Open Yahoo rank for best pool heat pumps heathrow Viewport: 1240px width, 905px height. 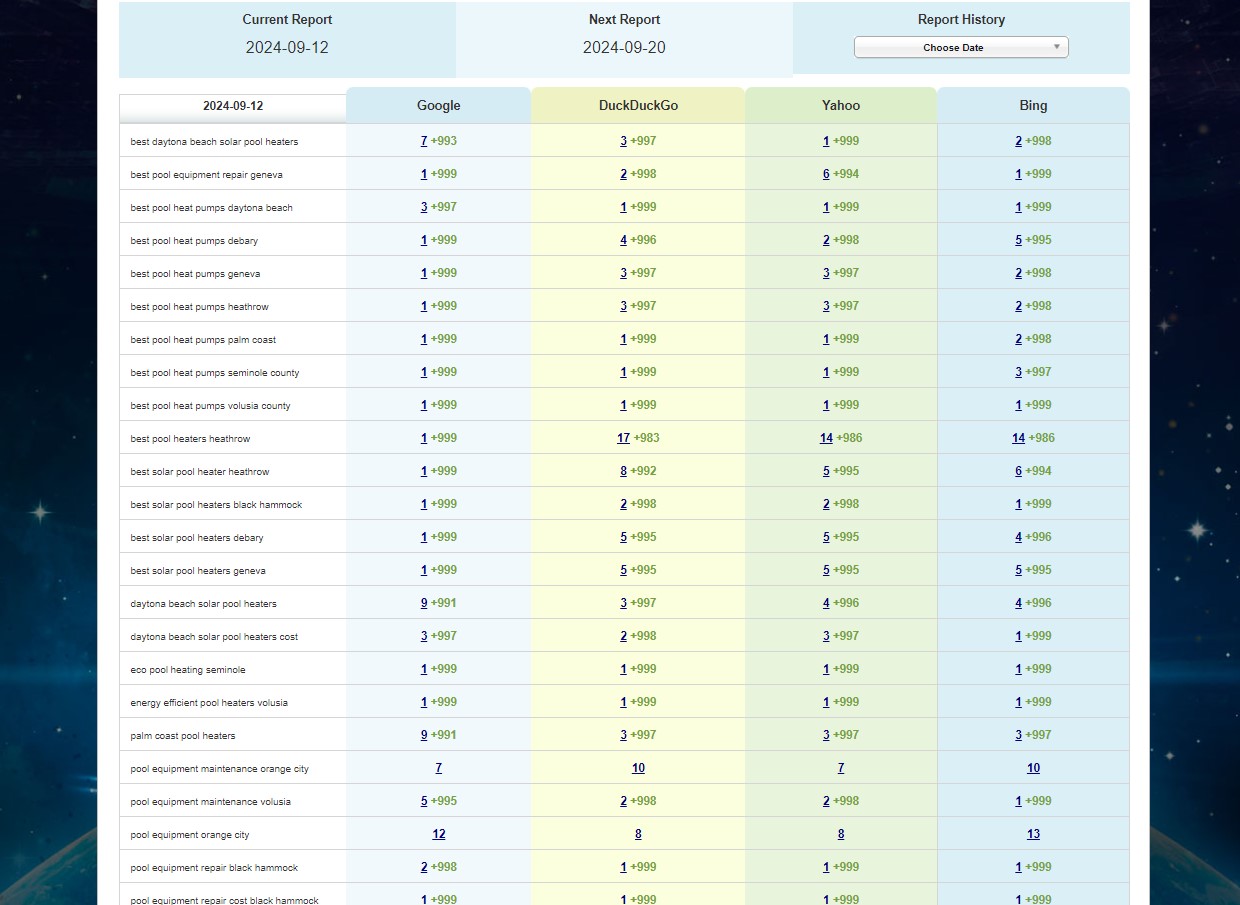coord(826,306)
